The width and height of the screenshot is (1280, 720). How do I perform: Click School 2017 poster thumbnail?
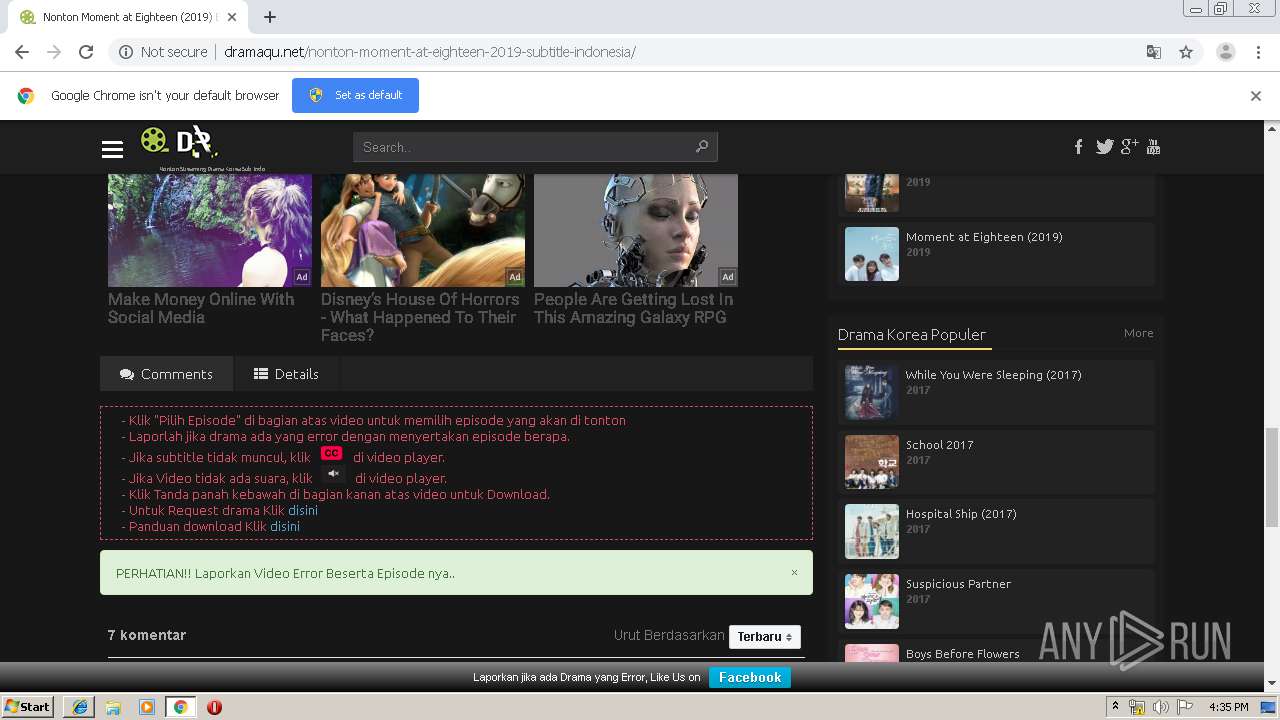[871, 461]
